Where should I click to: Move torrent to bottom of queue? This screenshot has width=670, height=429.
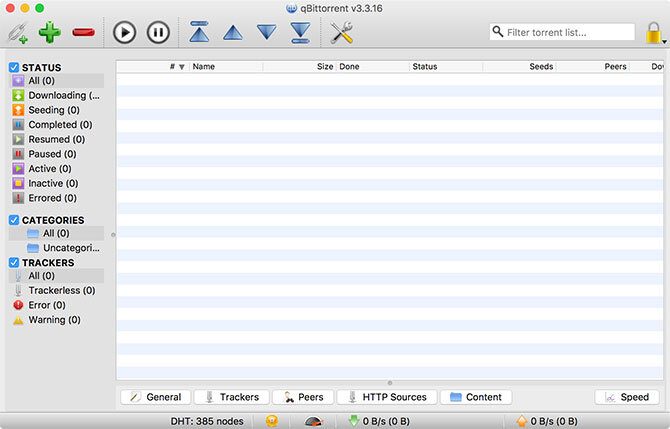300,32
